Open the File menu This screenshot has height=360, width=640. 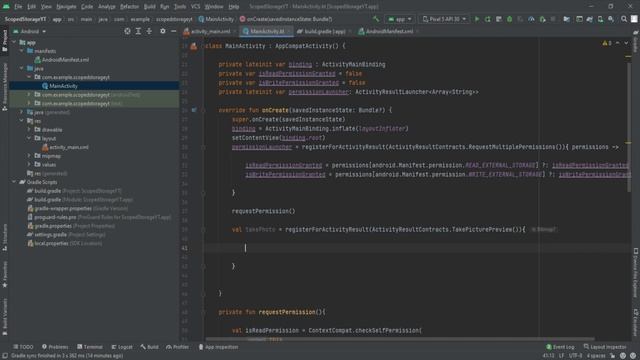coord(18,7)
